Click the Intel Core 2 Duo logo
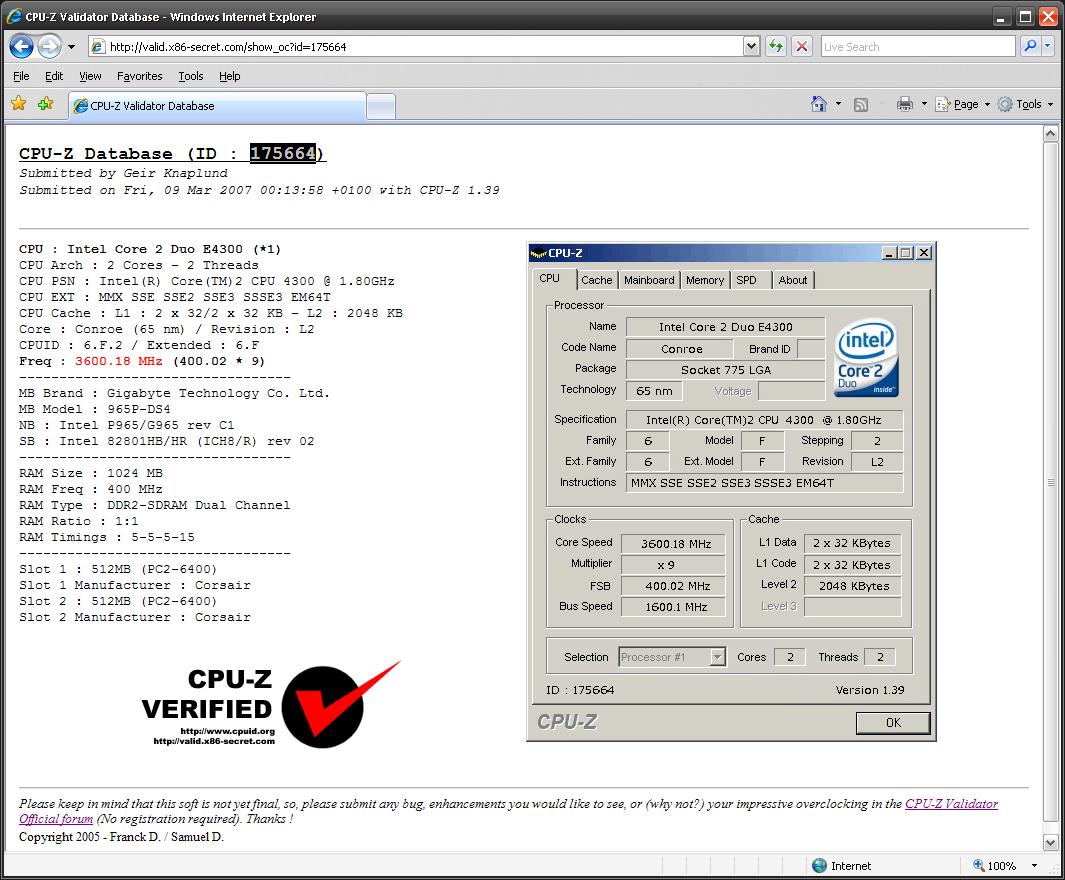This screenshot has height=880, width=1065. pos(866,358)
